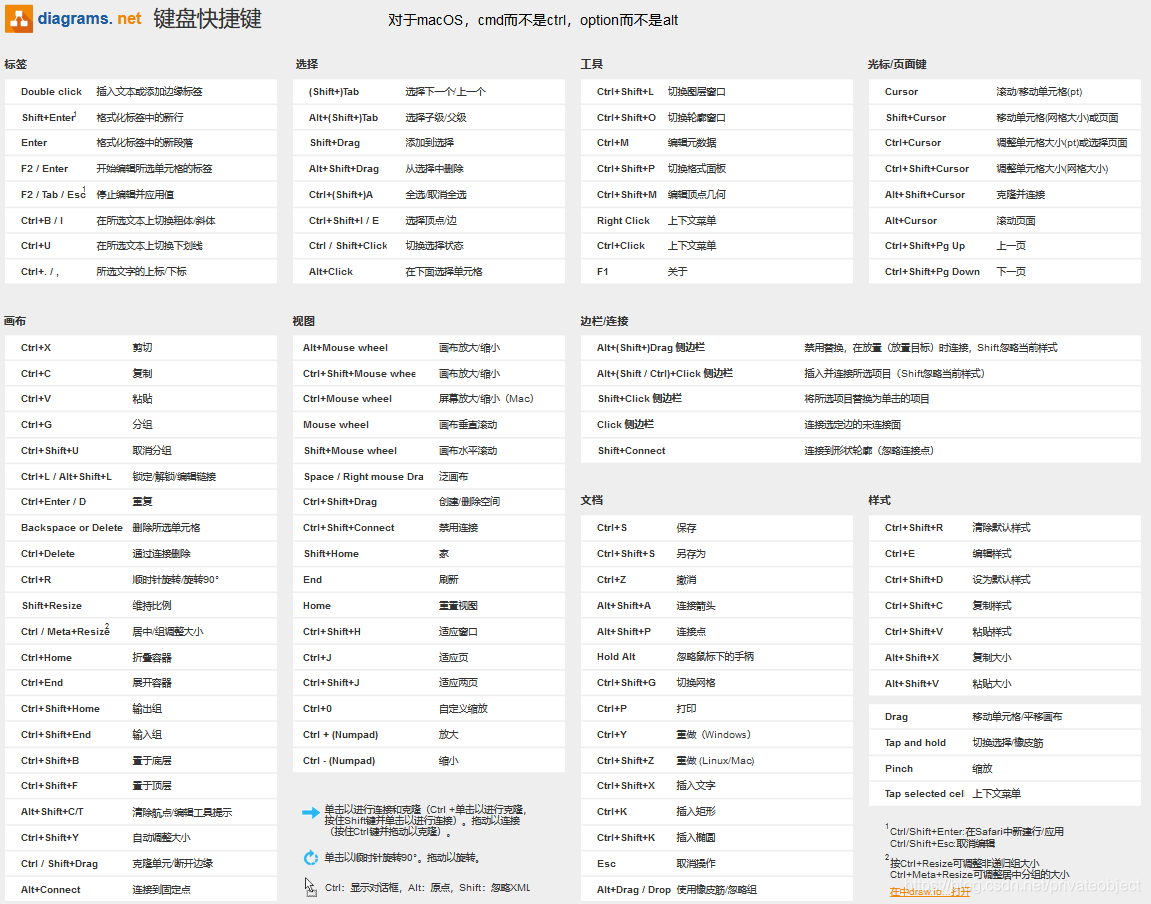Click the mouse cursor drop icon
Image resolution: width=1151 pixels, height=904 pixels.
click(x=311, y=887)
